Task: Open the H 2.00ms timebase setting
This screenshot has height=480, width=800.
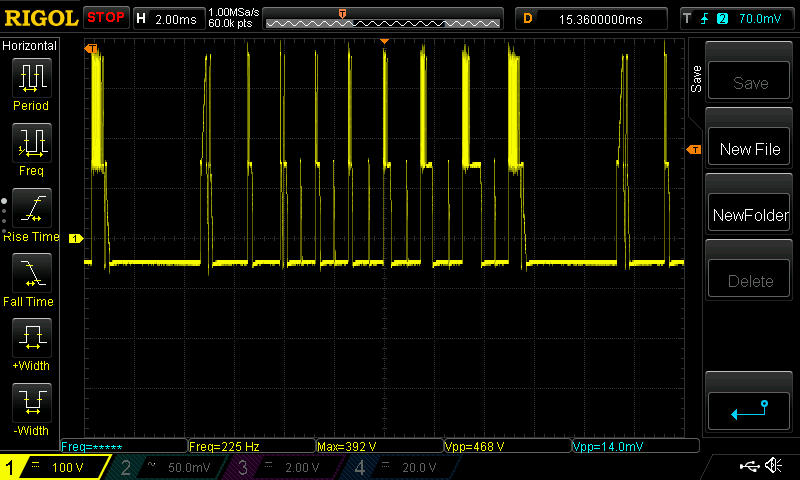Action: [167, 18]
